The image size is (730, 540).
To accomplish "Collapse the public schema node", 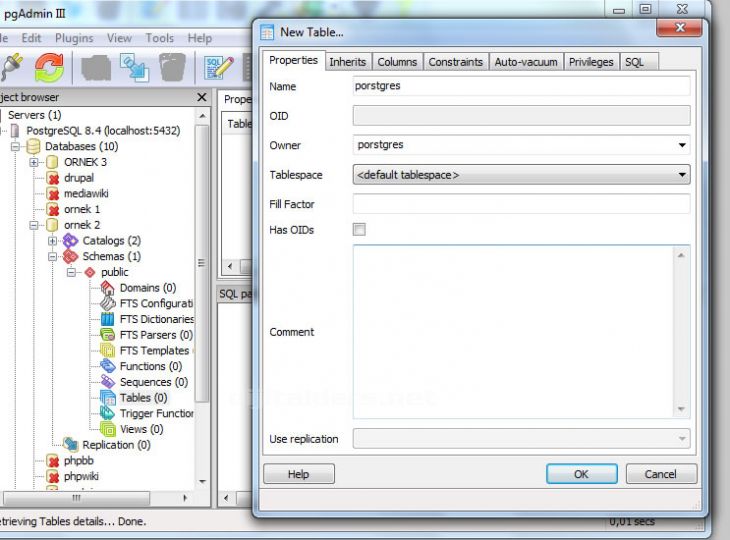I will [x=71, y=272].
